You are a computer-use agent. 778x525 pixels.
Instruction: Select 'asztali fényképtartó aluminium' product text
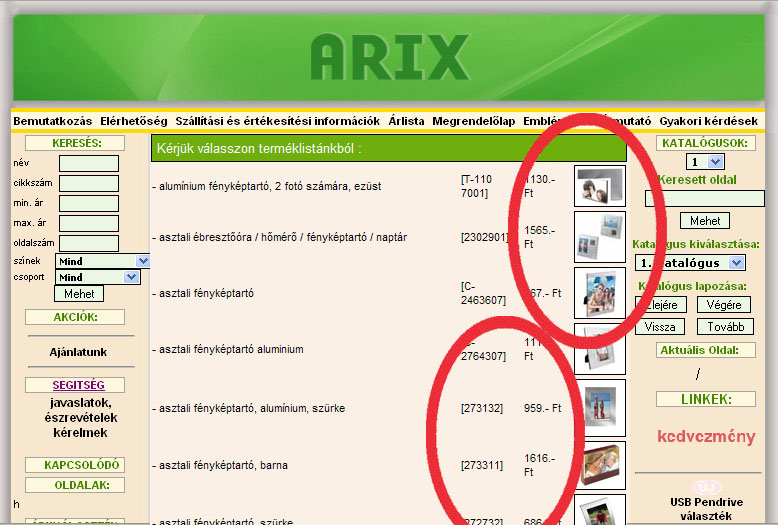[228, 349]
